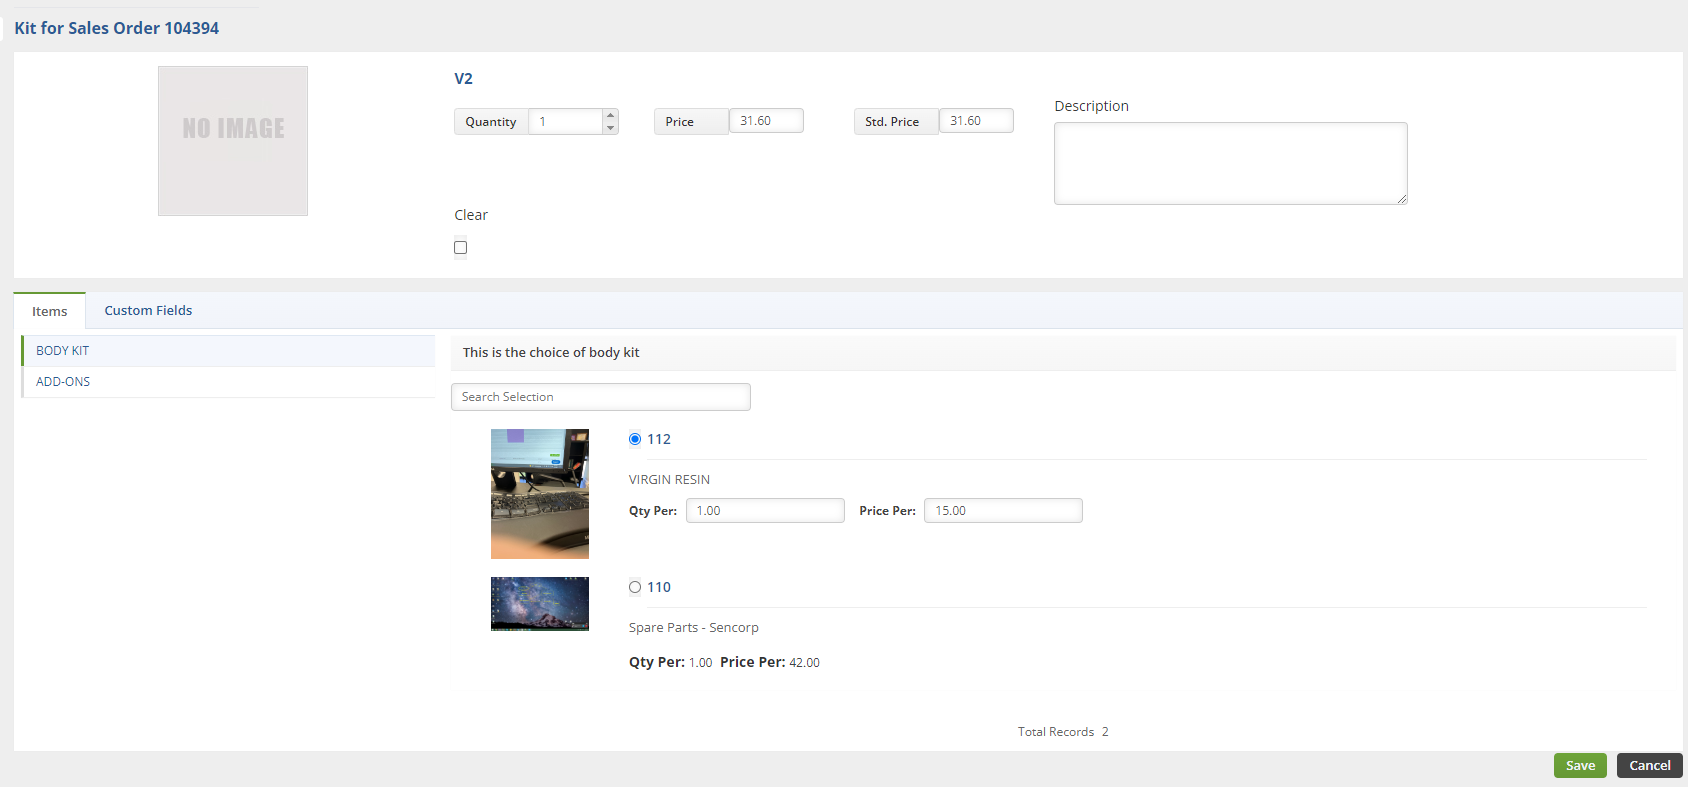
Task: Edit Price Per field showing 15.00
Action: (1003, 511)
